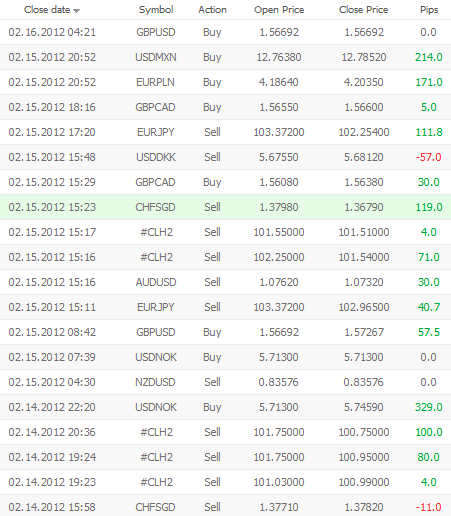Click close price 5.74590
This screenshot has height=516, width=451.
364,407
